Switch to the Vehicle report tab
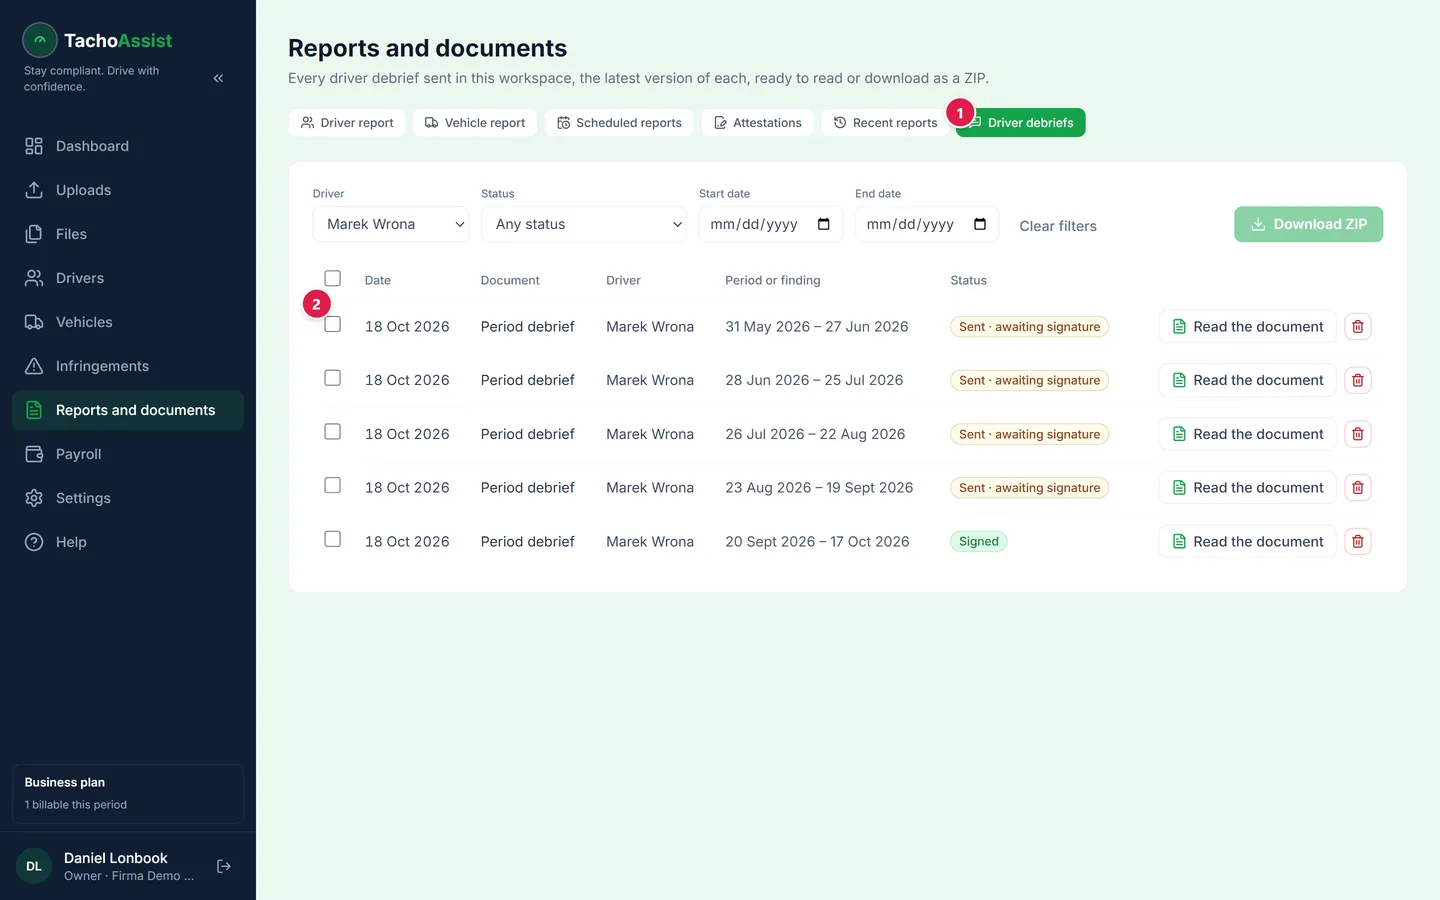The width and height of the screenshot is (1440, 900). pyautogui.click(x=475, y=123)
